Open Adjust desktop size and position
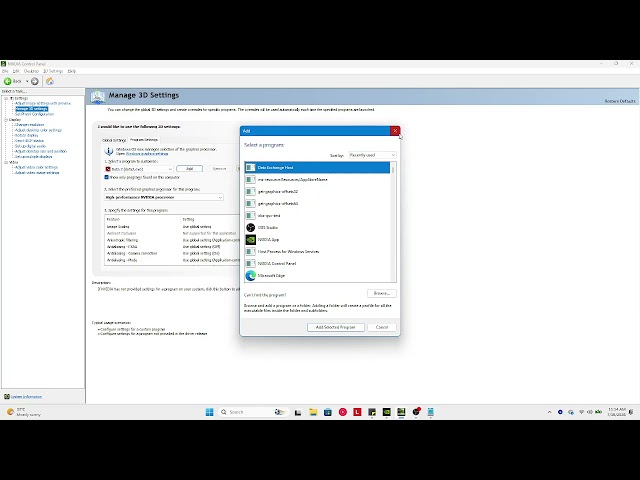The height and width of the screenshot is (480, 640). [x=41, y=151]
